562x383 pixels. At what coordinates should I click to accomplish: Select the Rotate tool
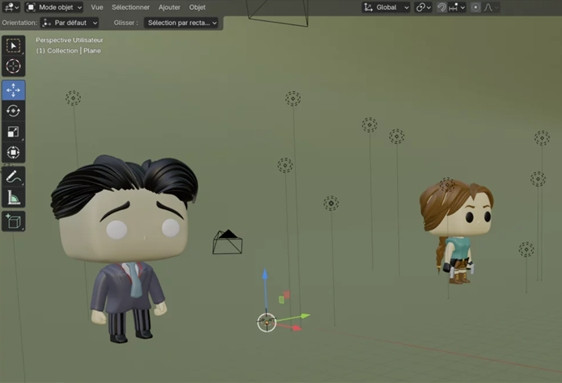tap(13, 111)
